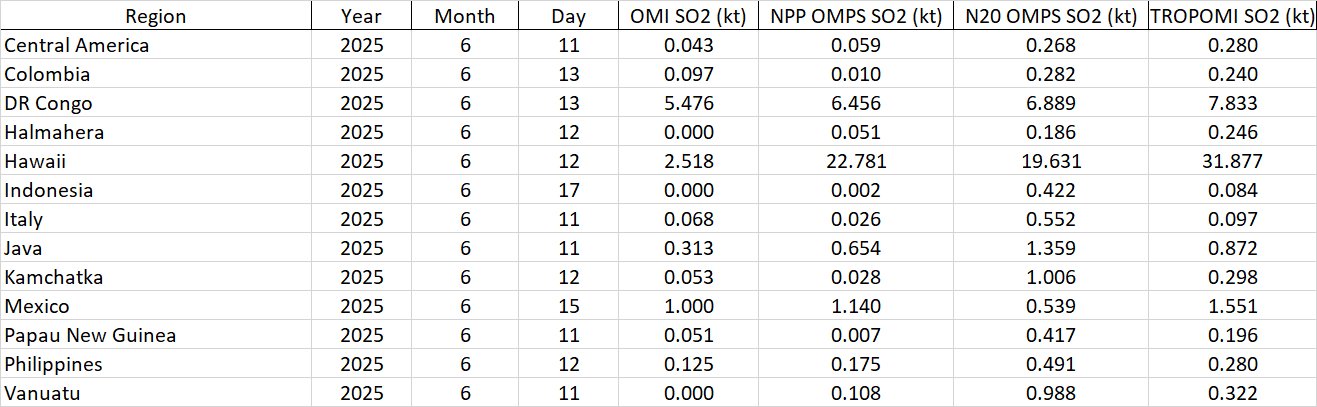Click the Year column header

[361, 16]
